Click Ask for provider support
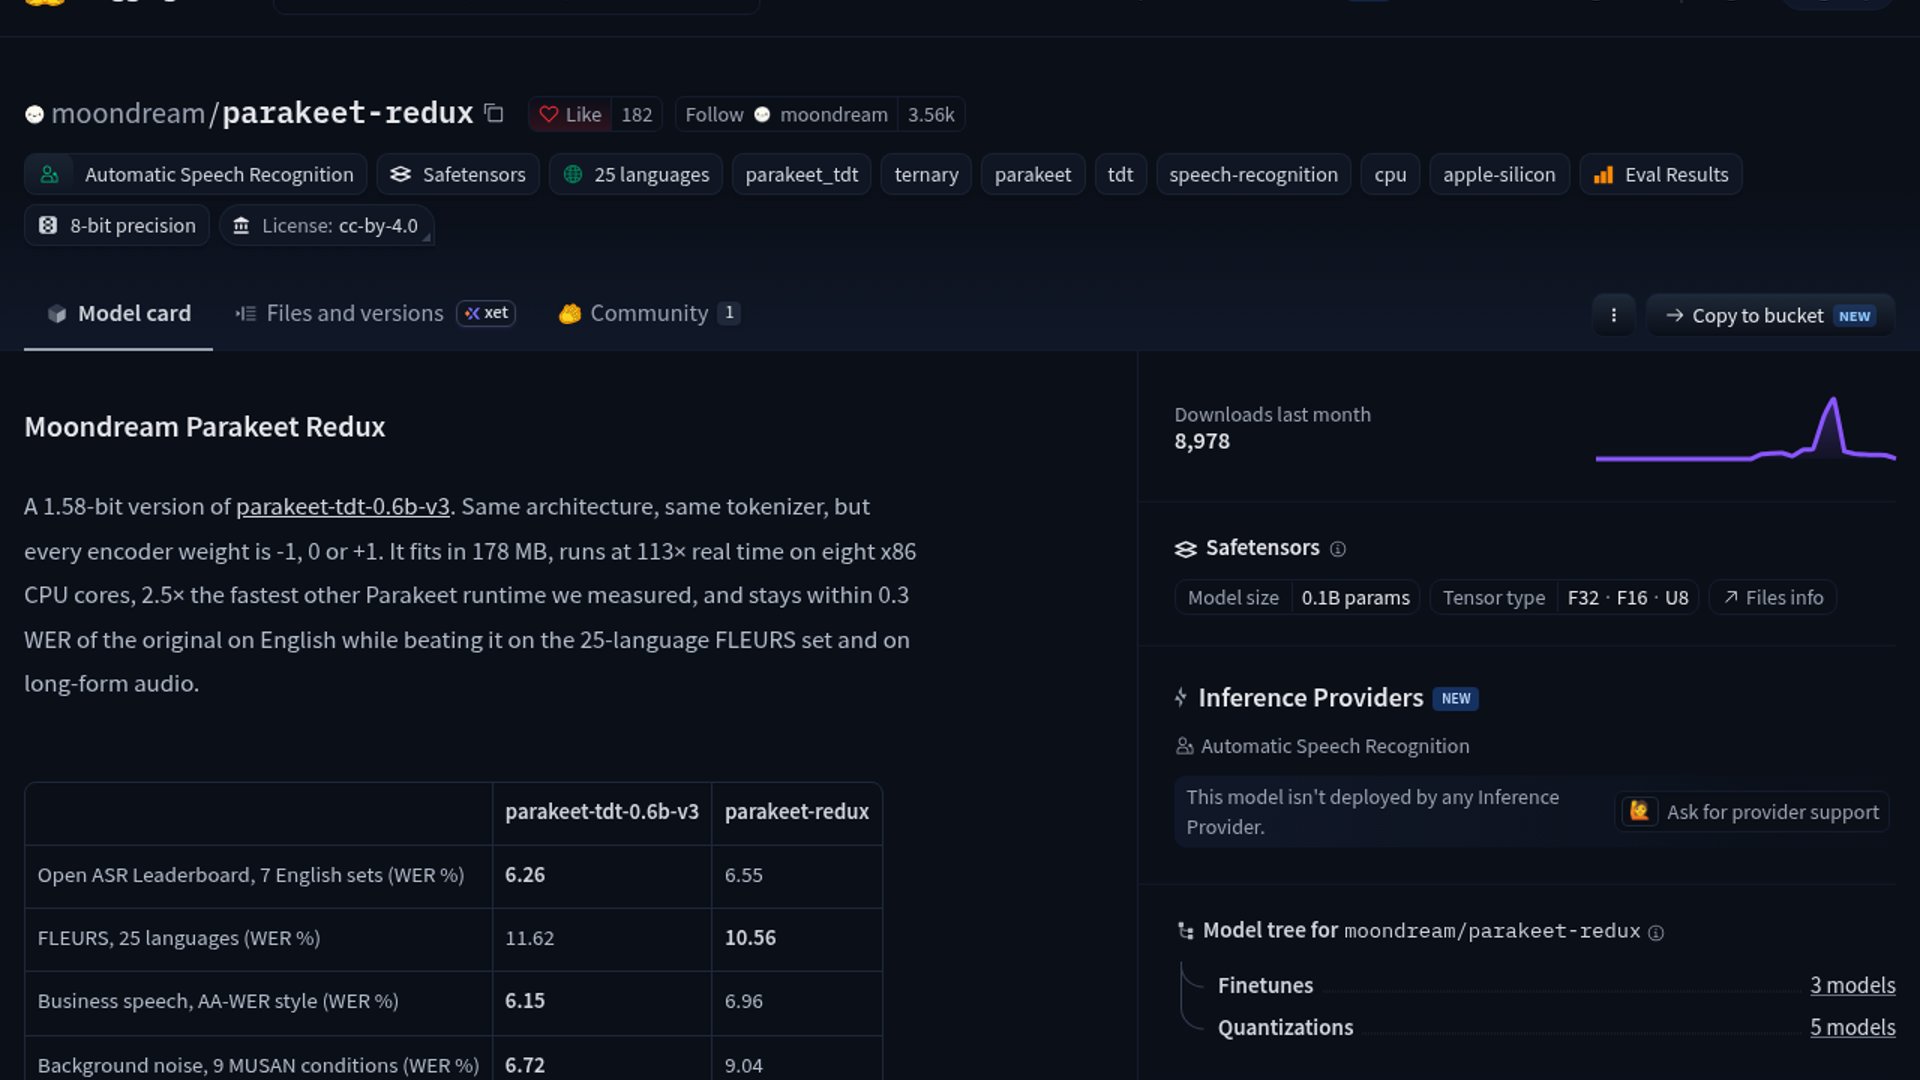 pyautogui.click(x=1752, y=812)
